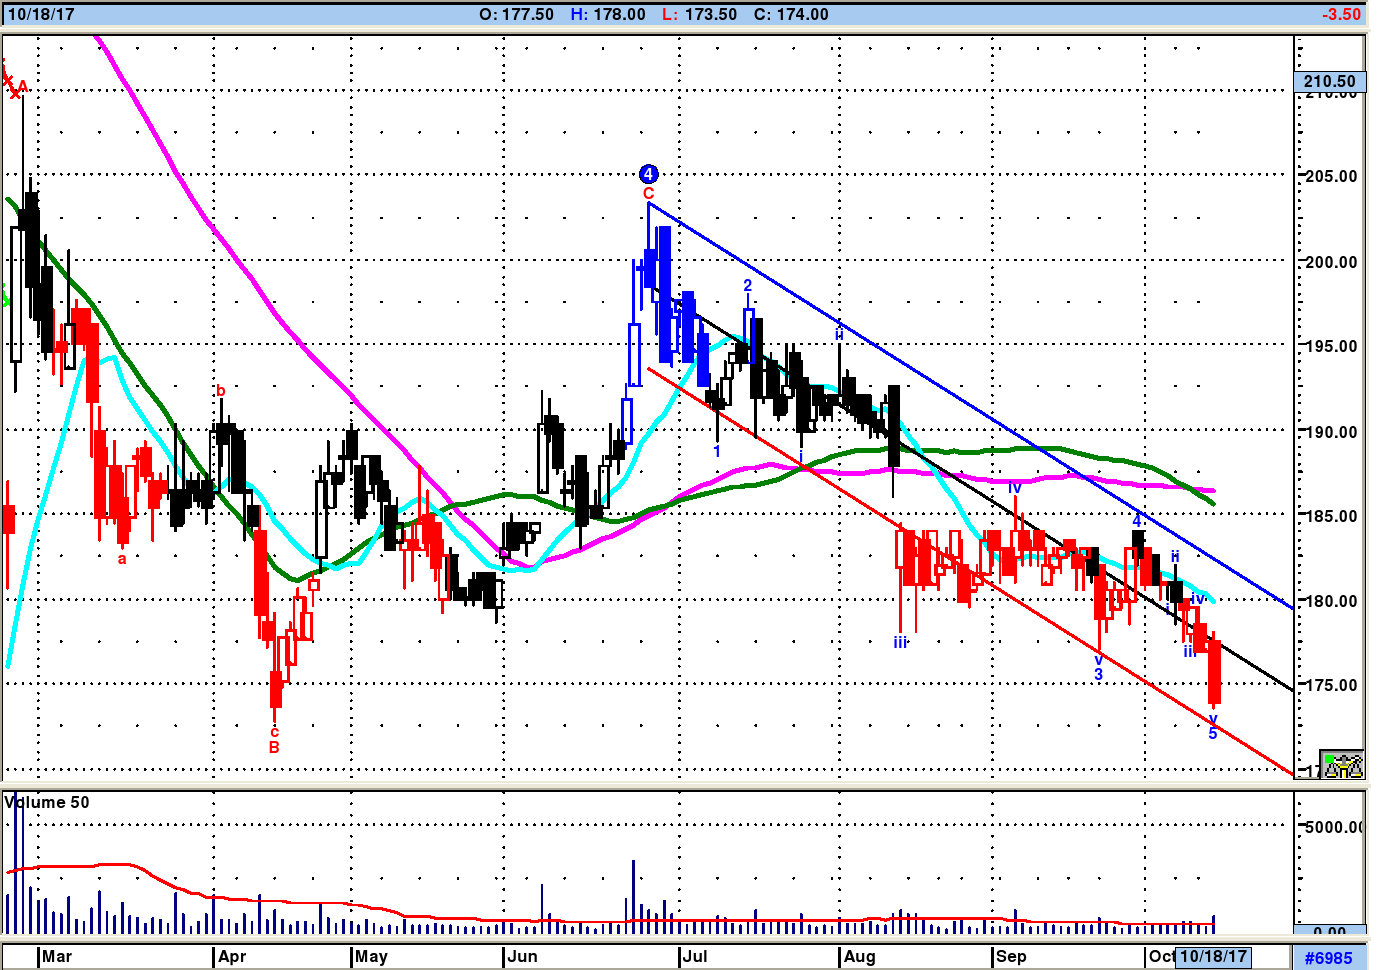Click the circled 4 wave marker
1400x970 pixels.
648,174
